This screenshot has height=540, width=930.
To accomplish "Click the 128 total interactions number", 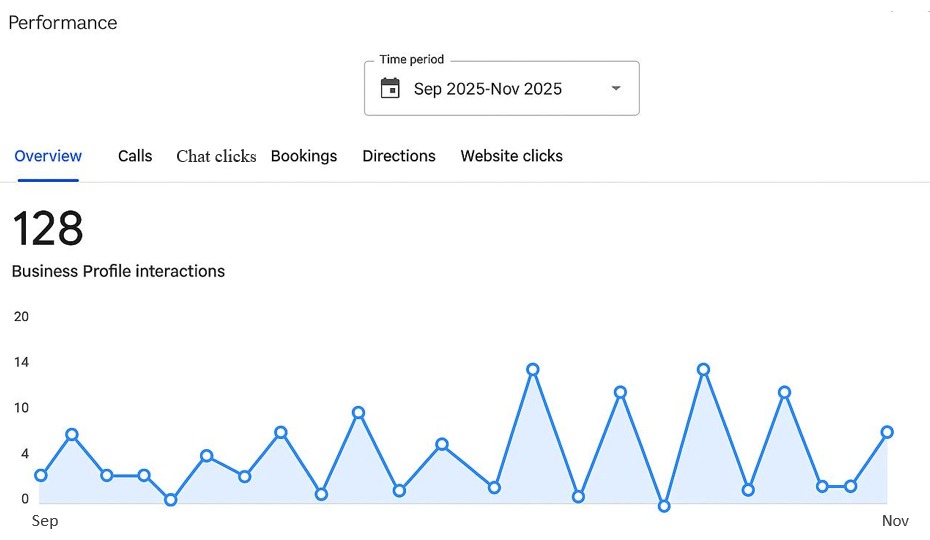I will [48, 229].
